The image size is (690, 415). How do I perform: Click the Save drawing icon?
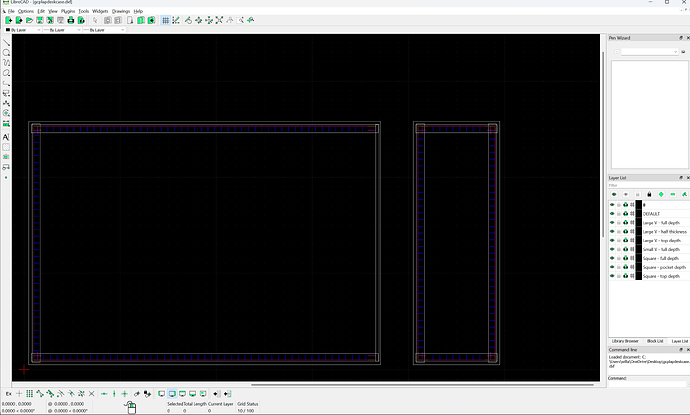(40, 20)
